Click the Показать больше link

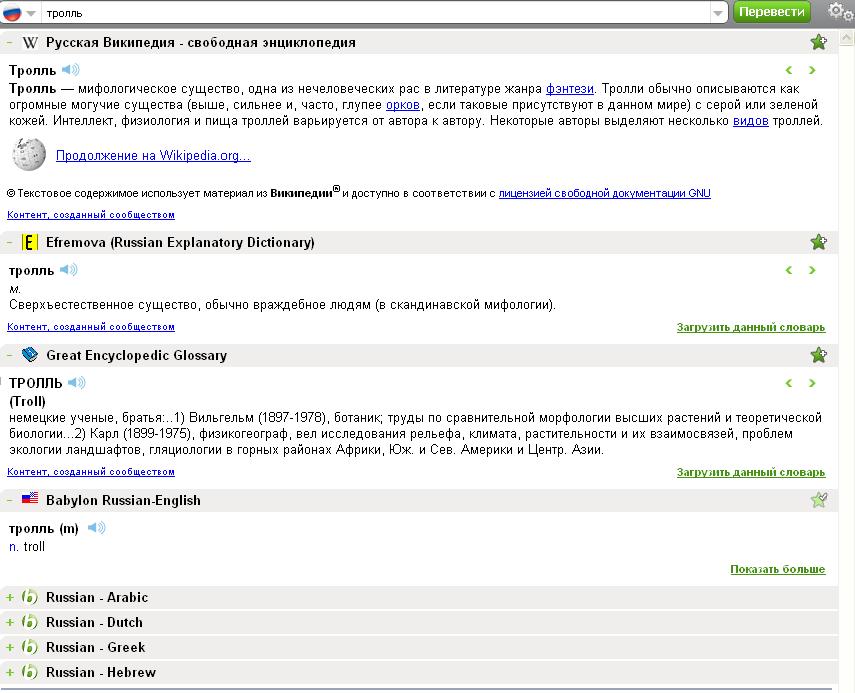click(x=778, y=569)
